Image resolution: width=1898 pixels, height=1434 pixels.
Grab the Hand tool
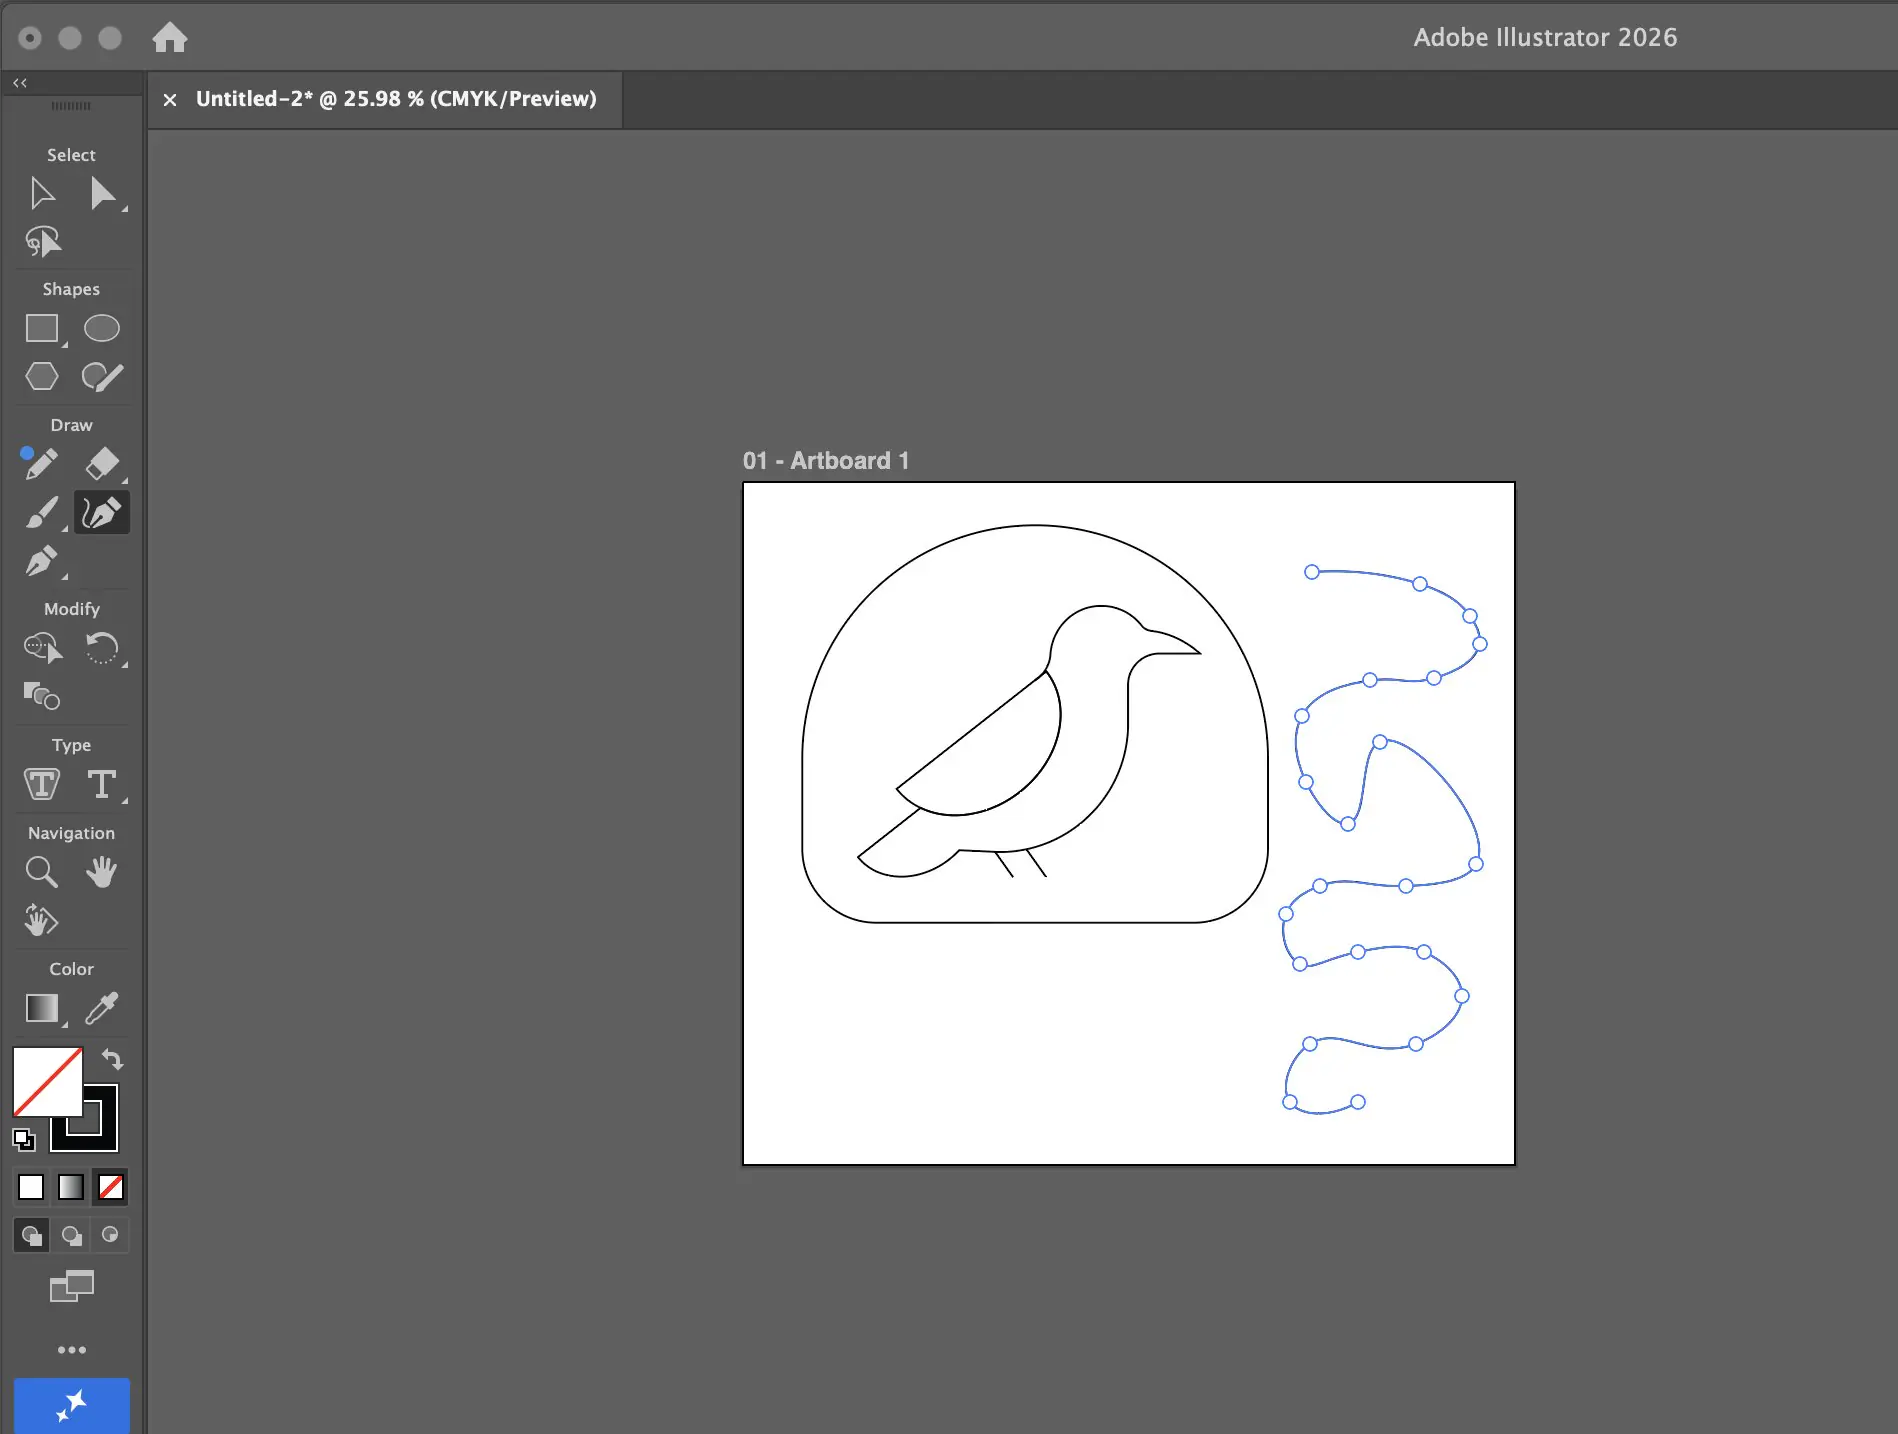click(101, 871)
